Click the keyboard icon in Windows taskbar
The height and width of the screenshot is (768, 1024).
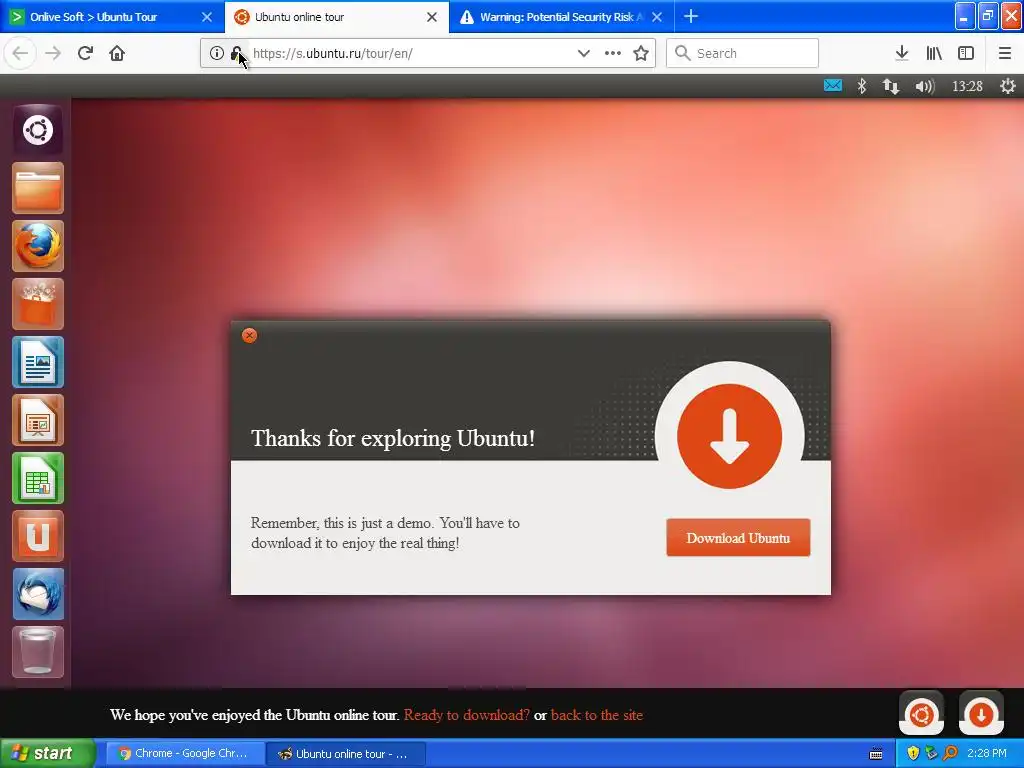pyautogui.click(x=876, y=754)
